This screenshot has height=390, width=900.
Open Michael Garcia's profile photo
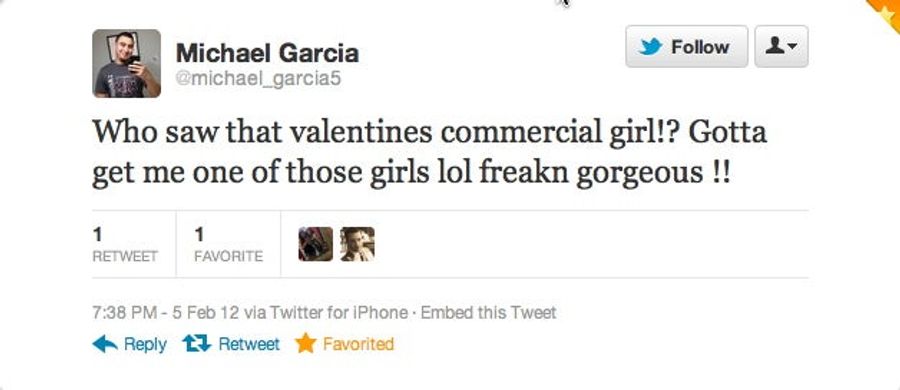click(x=126, y=63)
